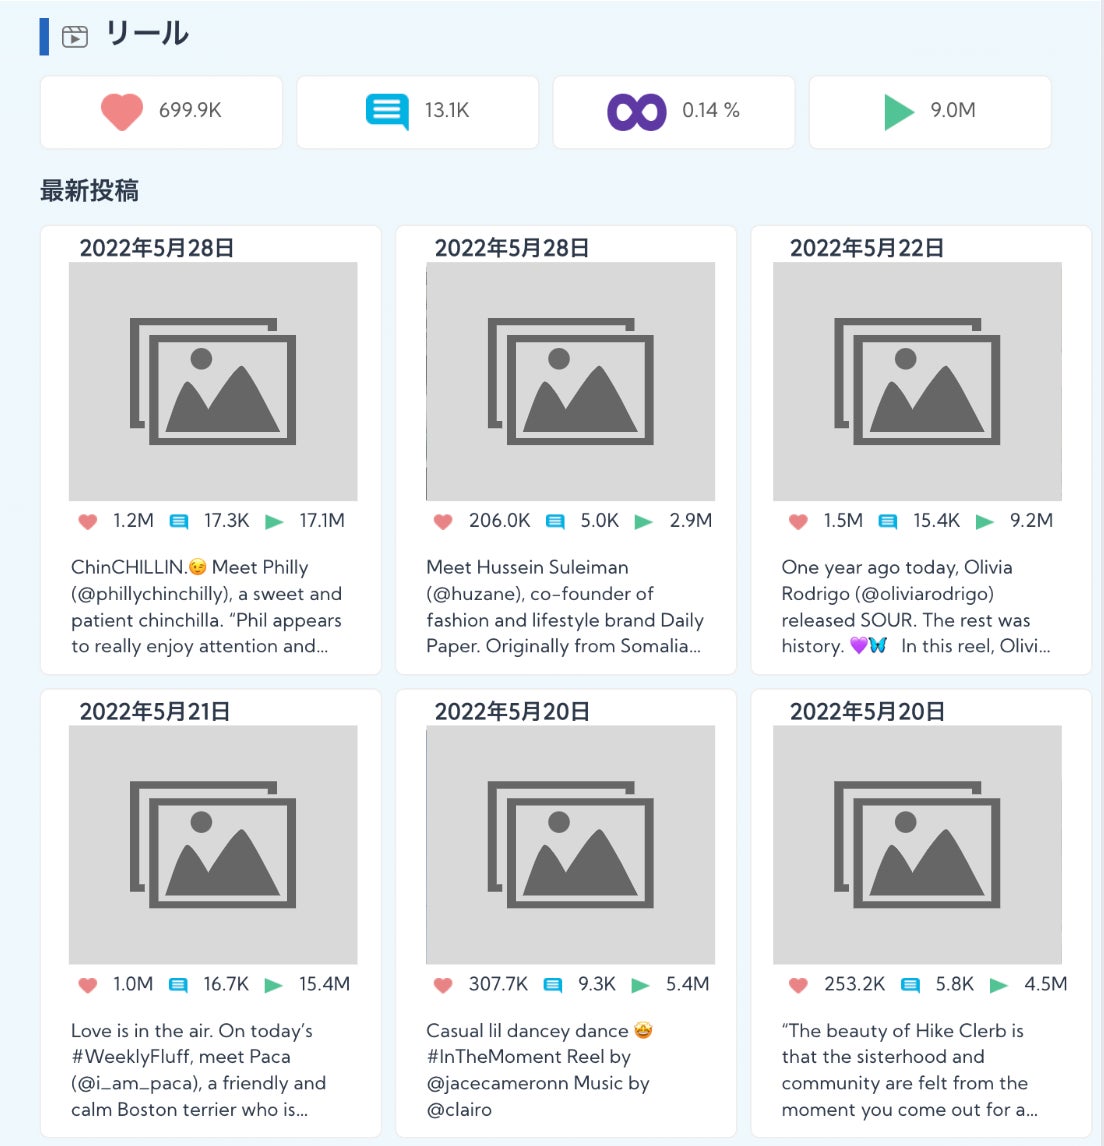The width and height of the screenshot is (1104, 1146).
Task: Select the truncated ChinCHILLIN caption text
Action: coord(207,607)
